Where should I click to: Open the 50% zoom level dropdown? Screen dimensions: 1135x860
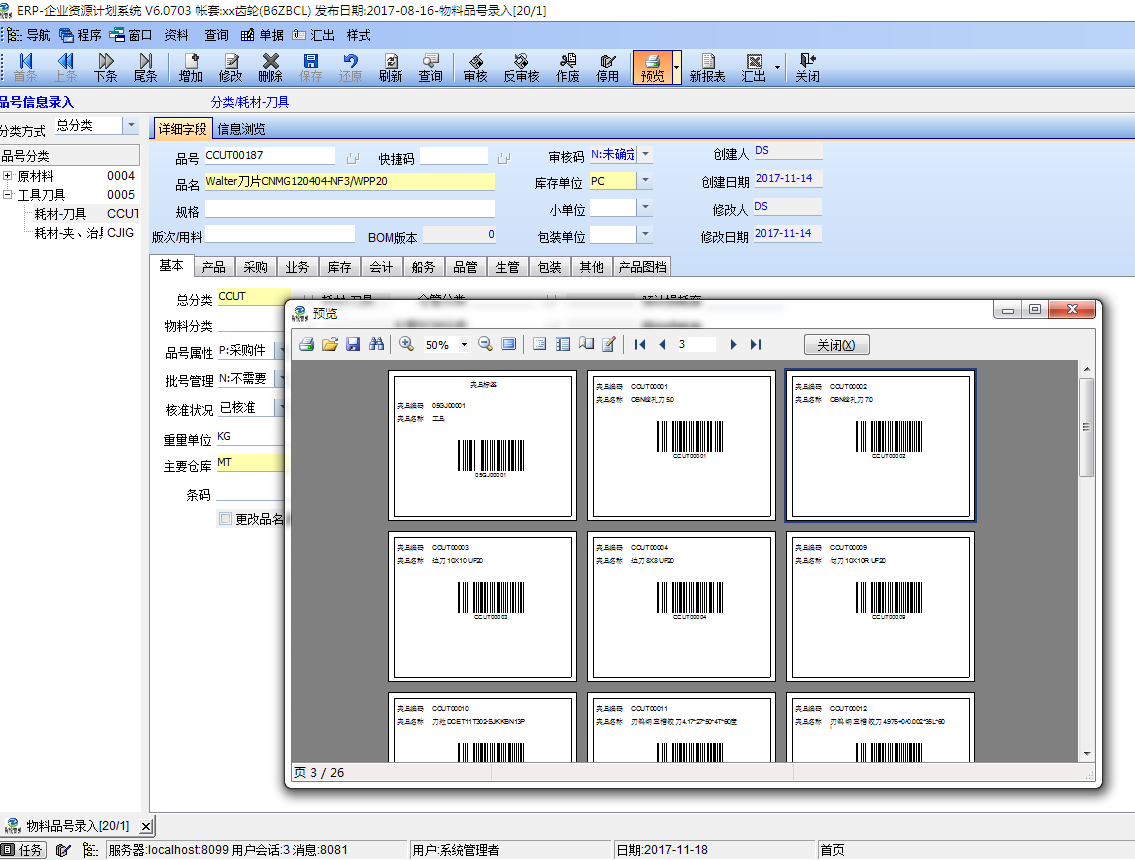(x=464, y=345)
